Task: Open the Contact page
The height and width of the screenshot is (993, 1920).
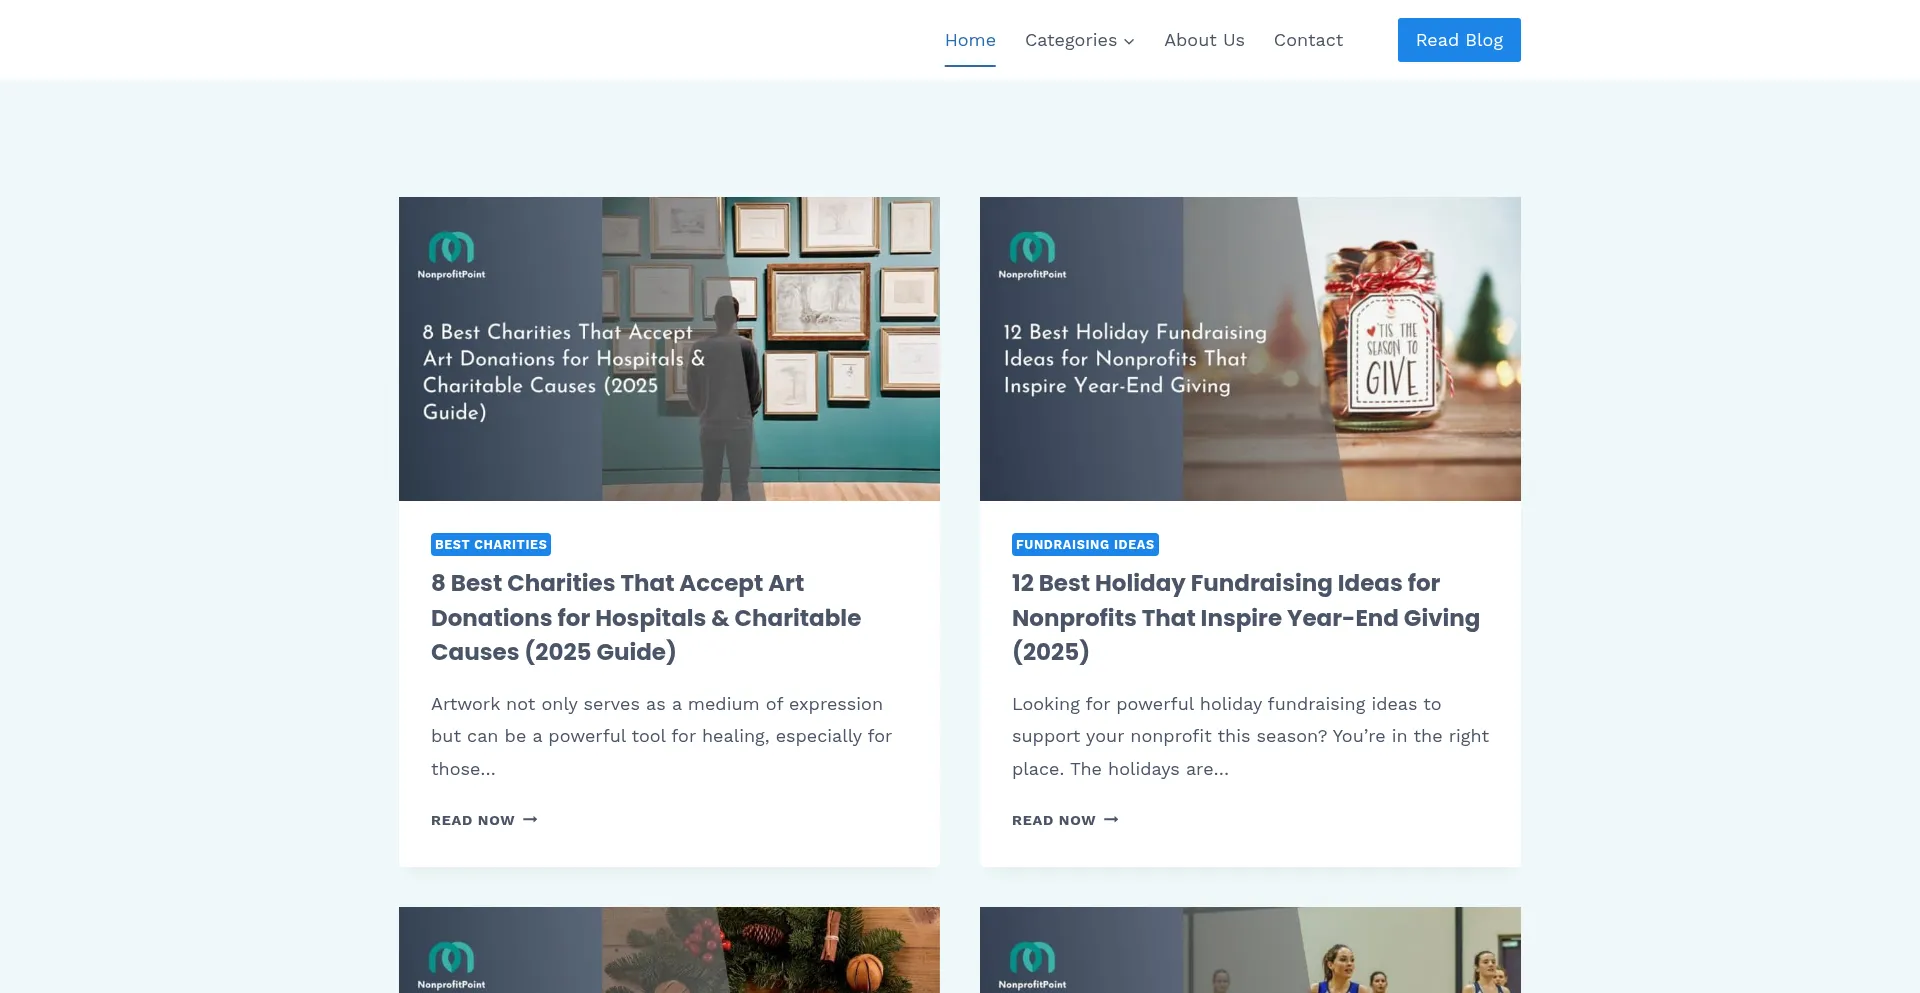Action: tap(1308, 40)
